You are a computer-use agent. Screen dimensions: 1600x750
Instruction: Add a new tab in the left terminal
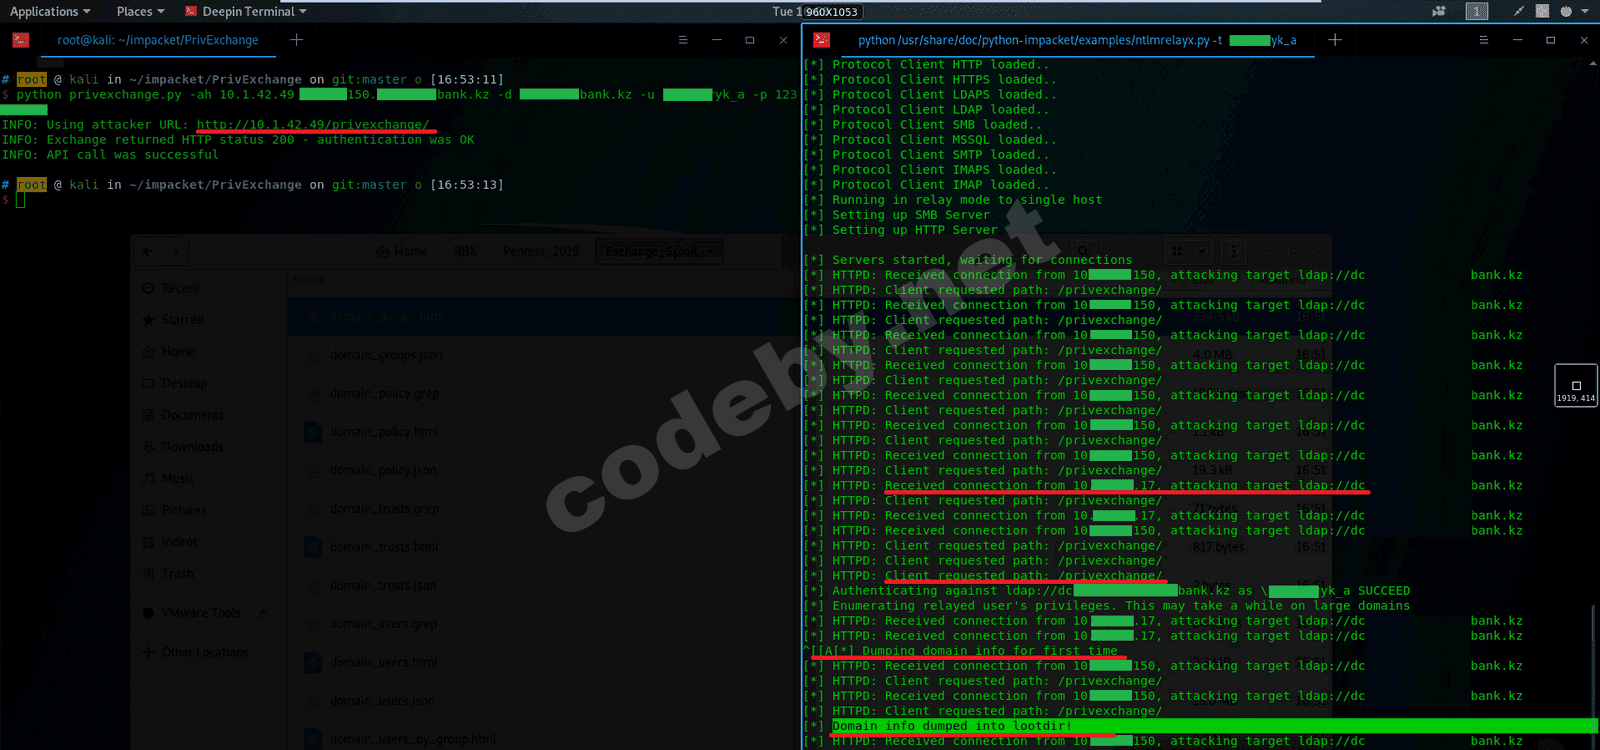point(296,40)
